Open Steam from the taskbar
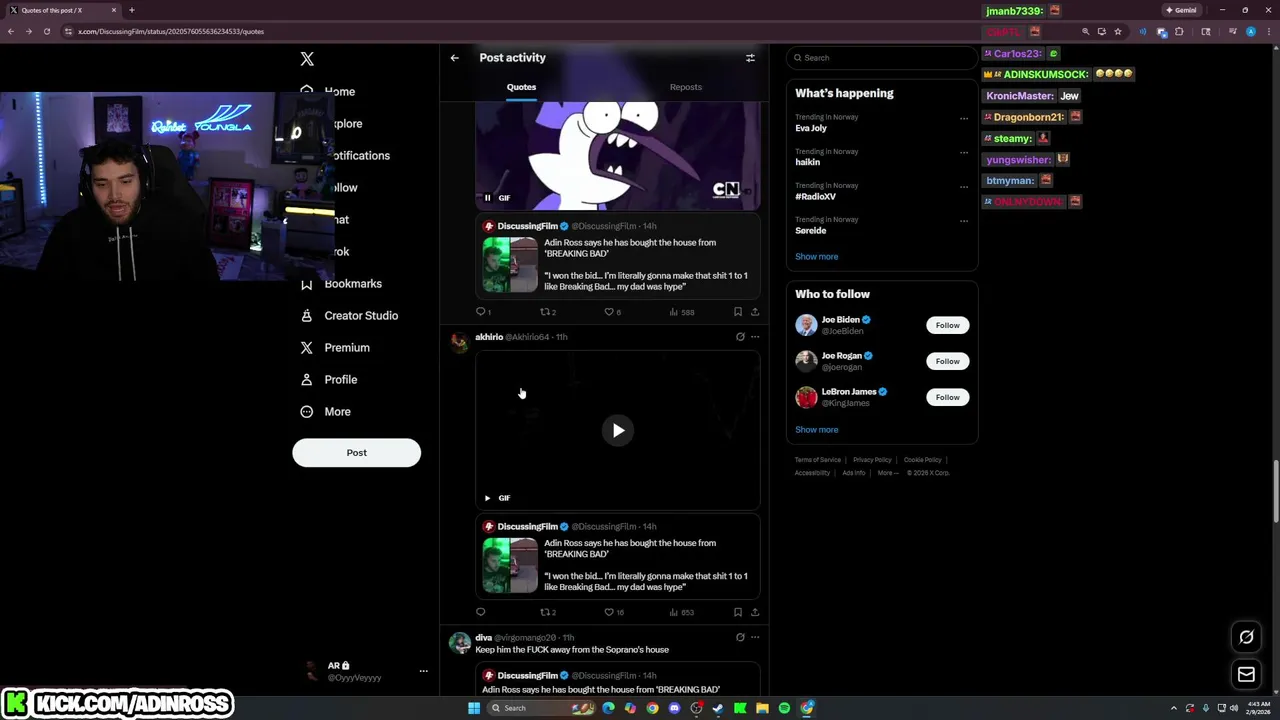The width and height of the screenshot is (1280, 720). (718, 708)
